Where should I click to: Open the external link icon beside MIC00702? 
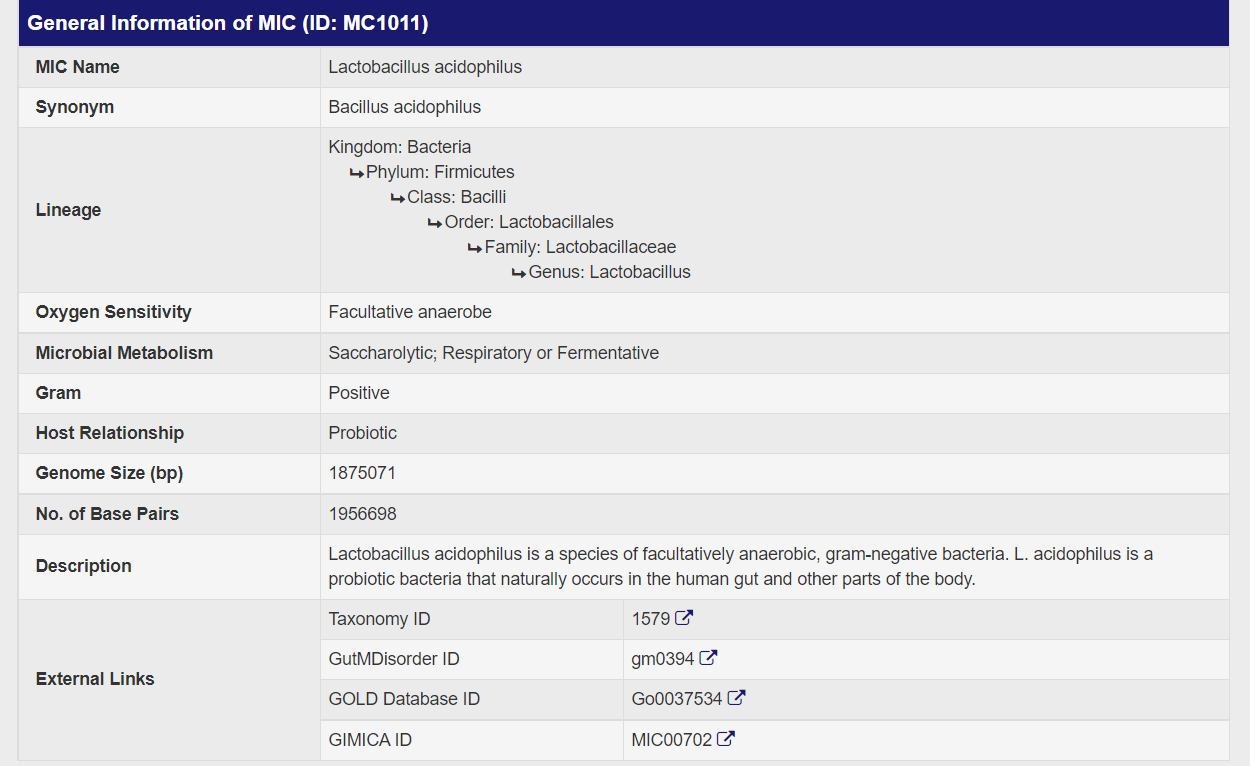(726, 739)
